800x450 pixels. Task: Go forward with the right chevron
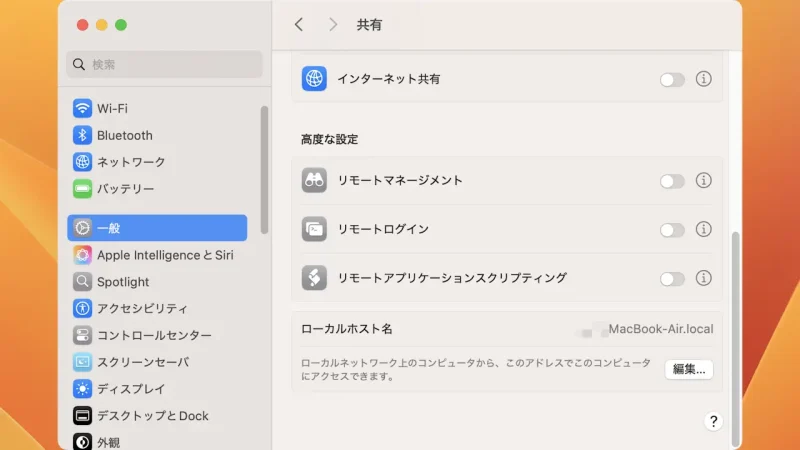(x=333, y=24)
